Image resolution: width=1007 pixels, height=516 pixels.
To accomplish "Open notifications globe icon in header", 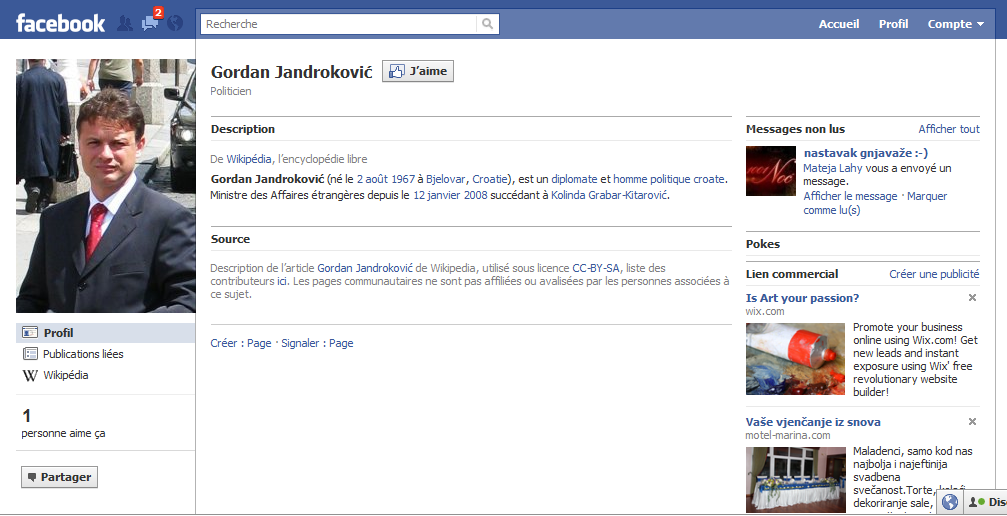I will point(175,23).
